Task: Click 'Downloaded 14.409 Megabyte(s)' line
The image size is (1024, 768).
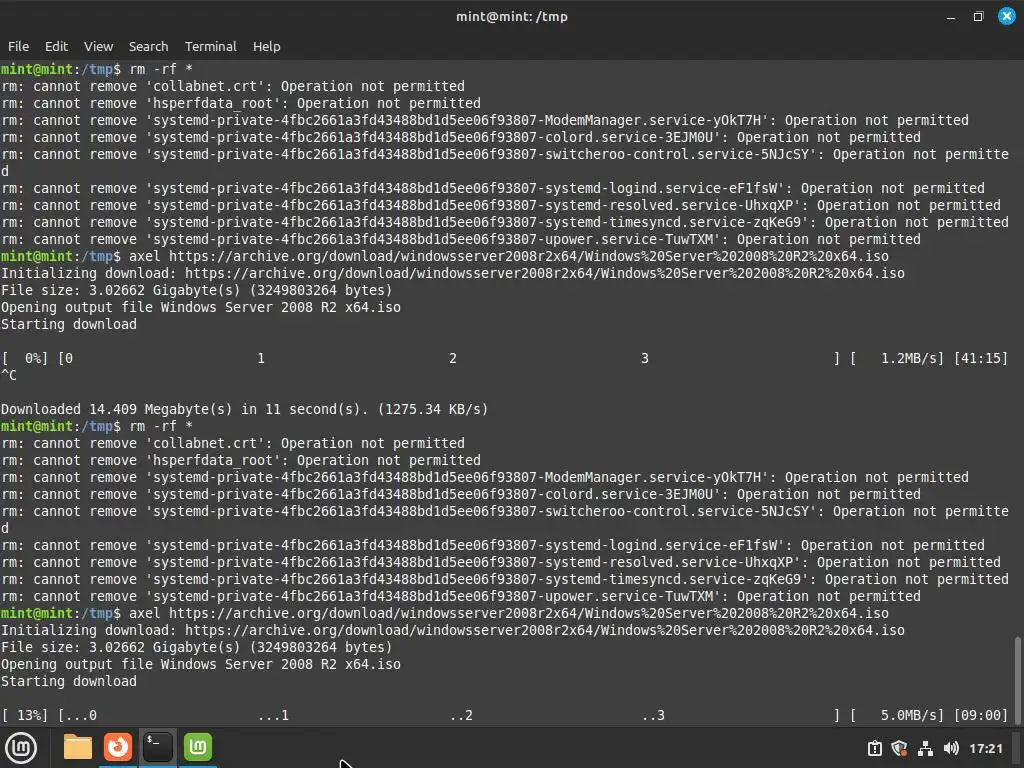Action: [244, 409]
